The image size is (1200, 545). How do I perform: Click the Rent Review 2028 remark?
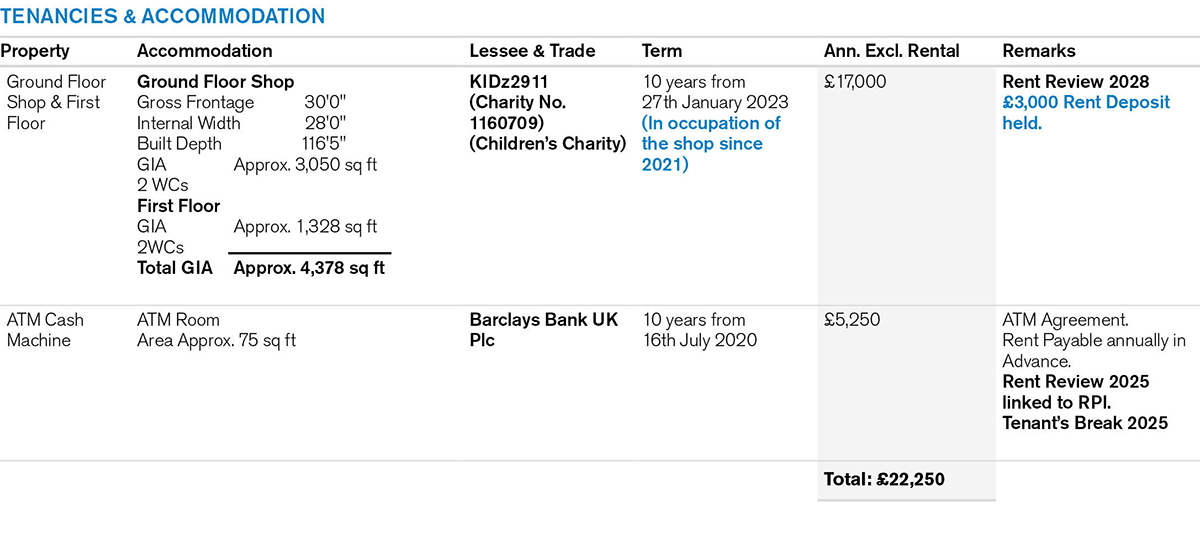[1076, 82]
